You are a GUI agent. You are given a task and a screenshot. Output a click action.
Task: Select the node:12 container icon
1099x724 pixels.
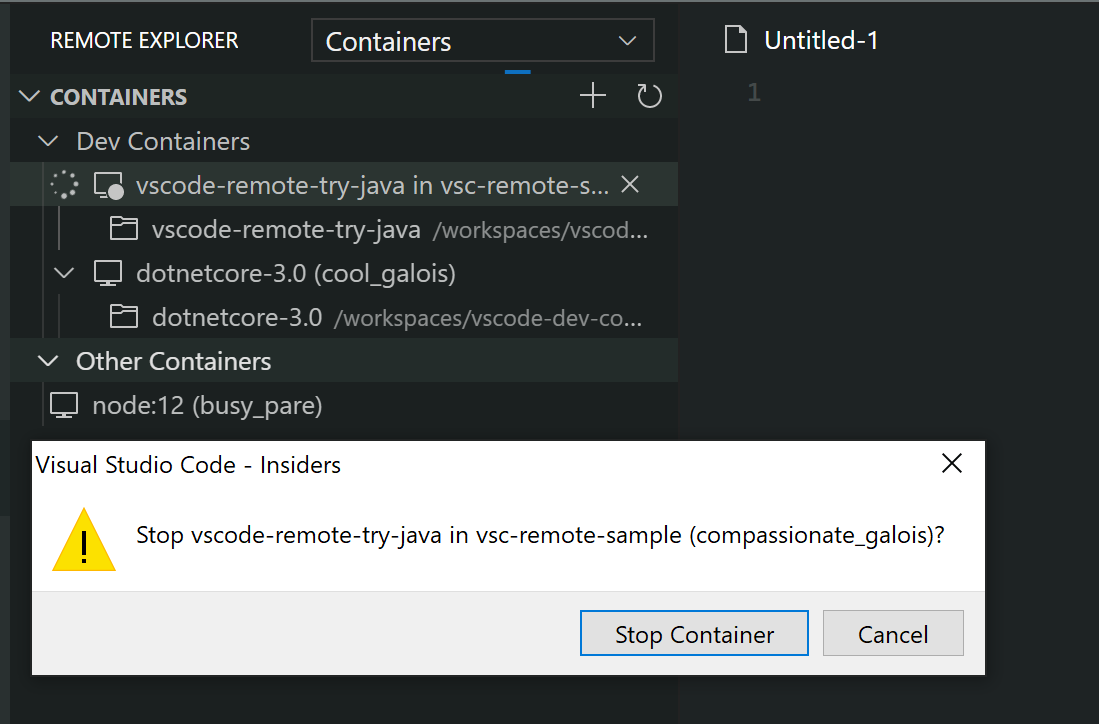63,404
